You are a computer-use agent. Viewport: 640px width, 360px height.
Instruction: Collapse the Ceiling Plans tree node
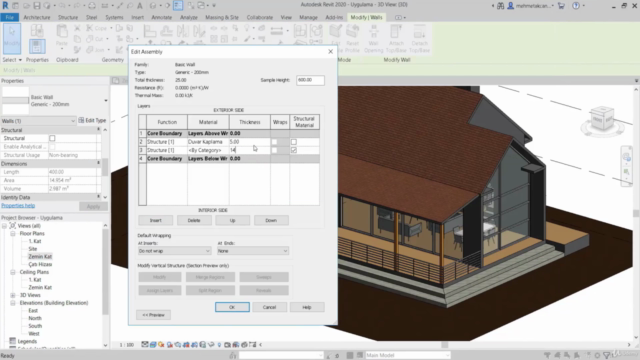click(x=13, y=272)
